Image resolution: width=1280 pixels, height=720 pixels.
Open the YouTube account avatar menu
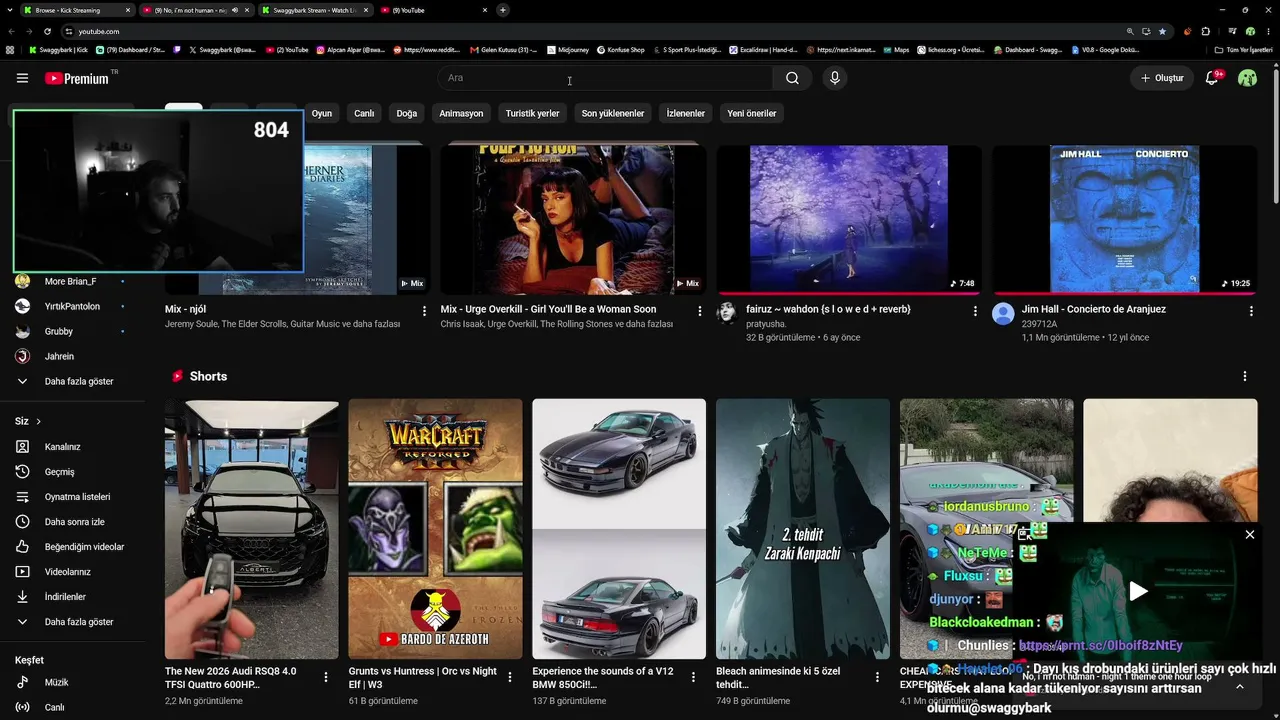pyautogui.click(x=1247, y=78)
